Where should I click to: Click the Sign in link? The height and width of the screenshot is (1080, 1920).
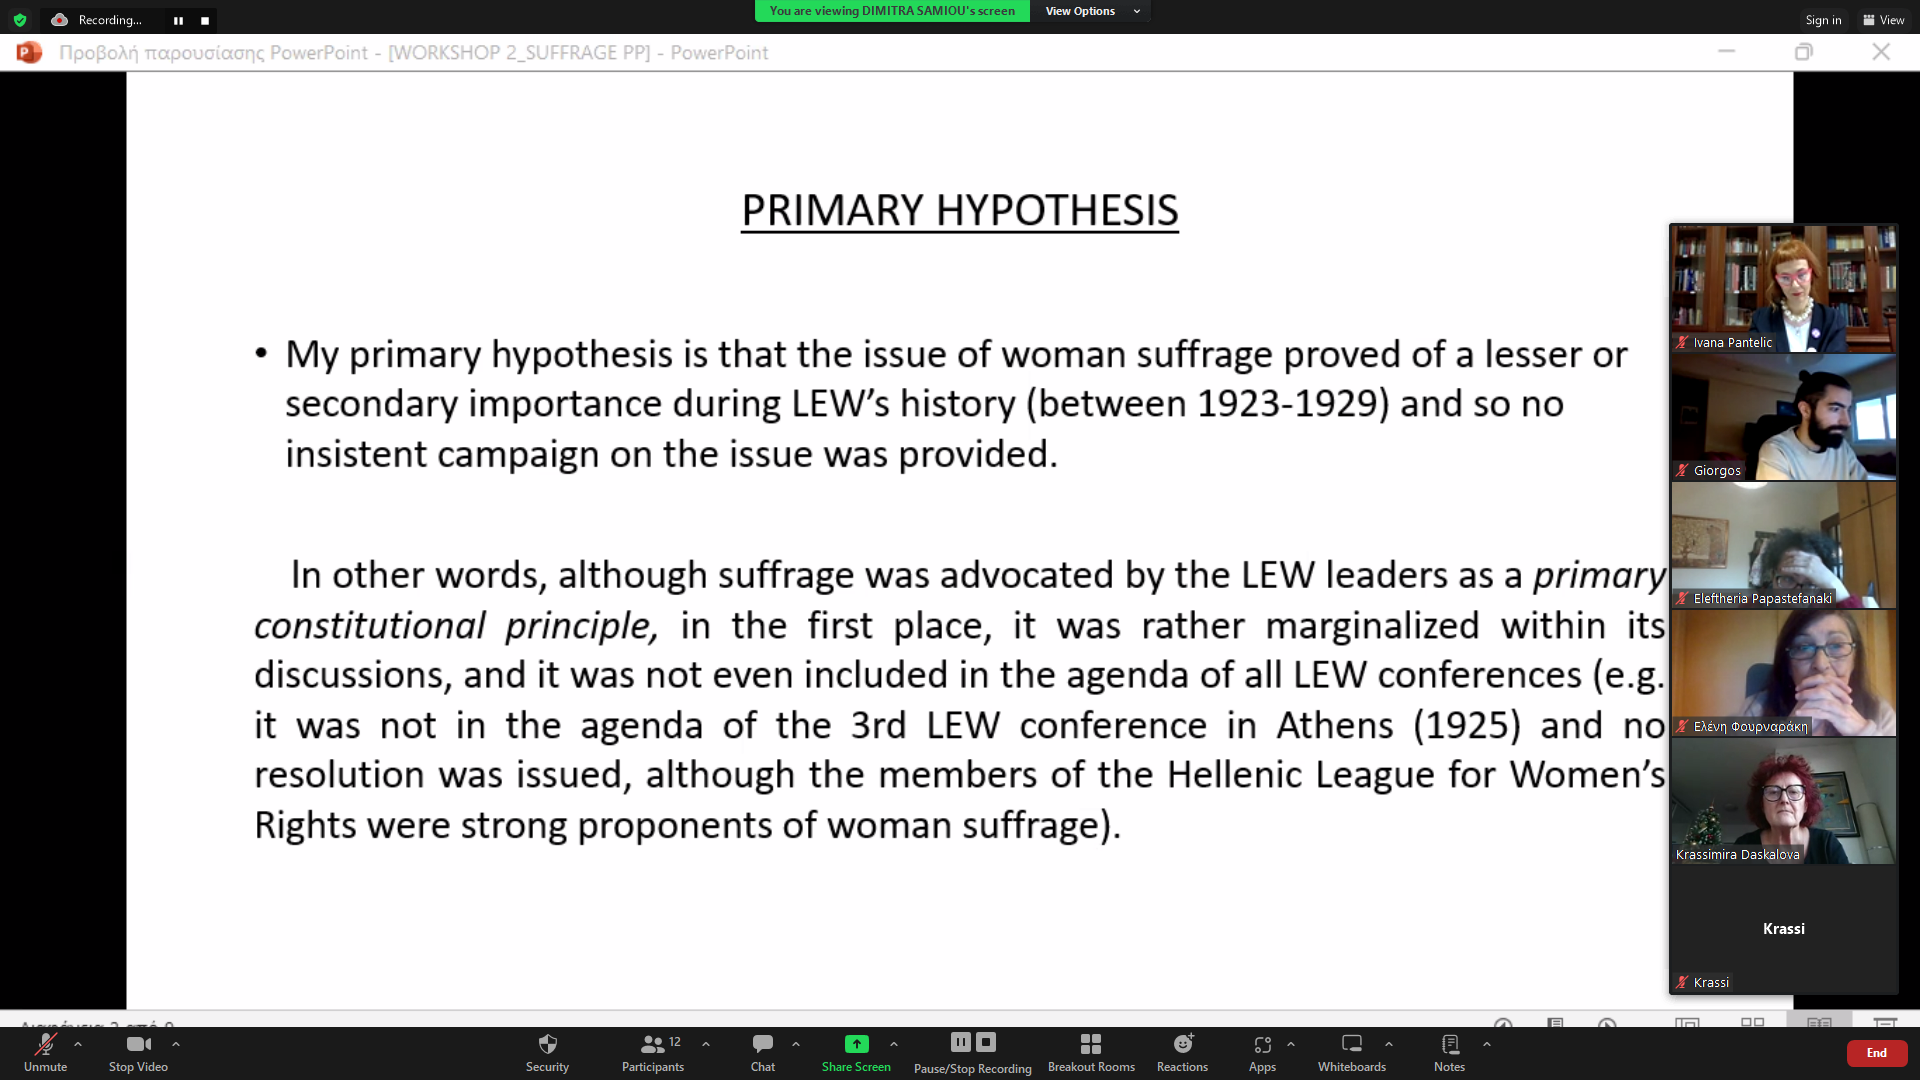pos(1823,20)
